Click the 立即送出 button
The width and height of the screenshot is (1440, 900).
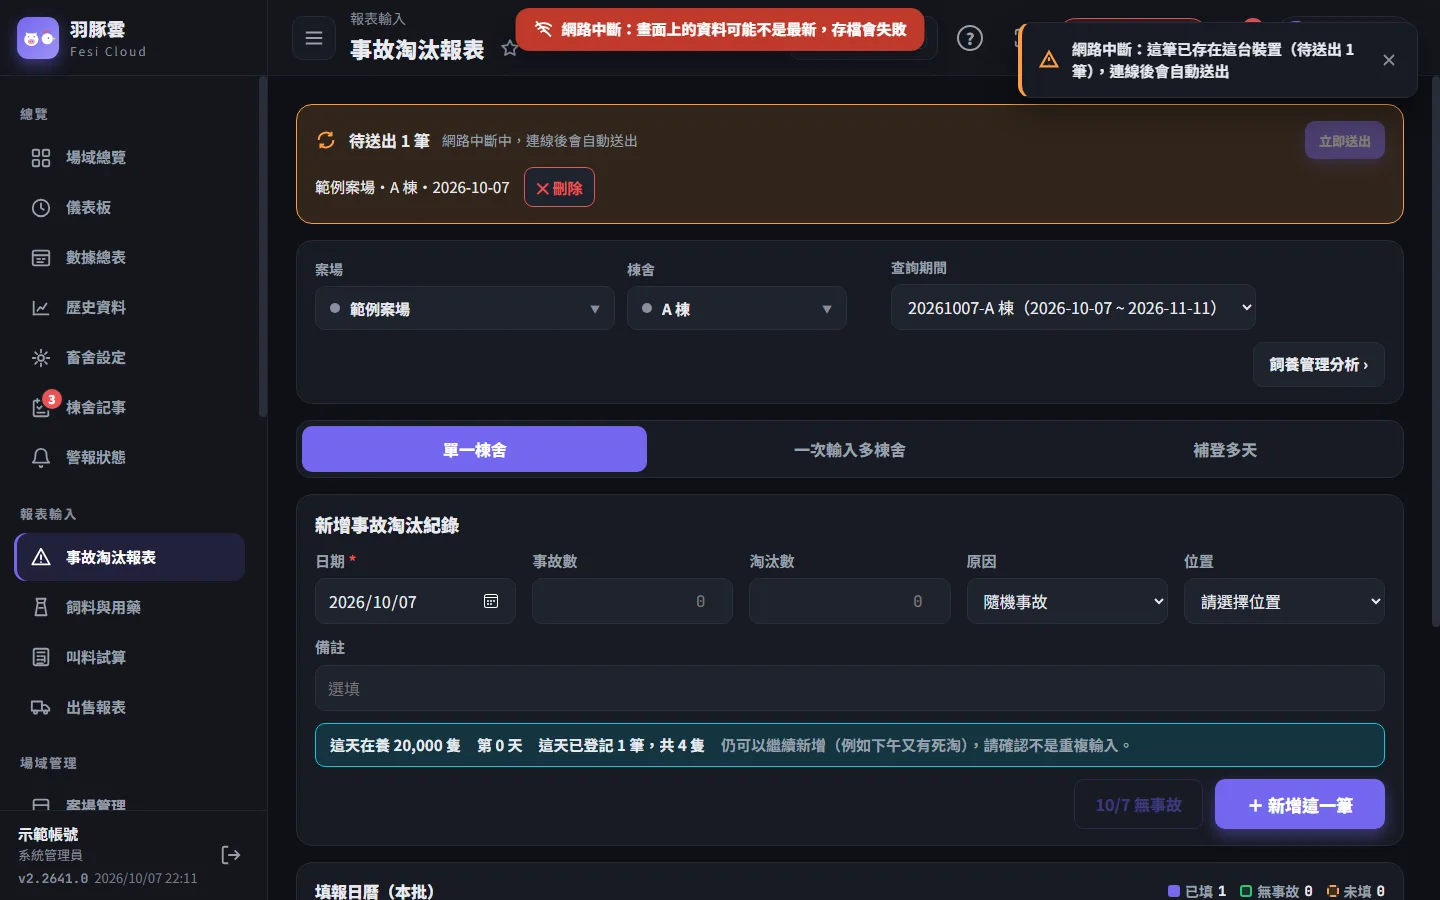coord(1344,141)
